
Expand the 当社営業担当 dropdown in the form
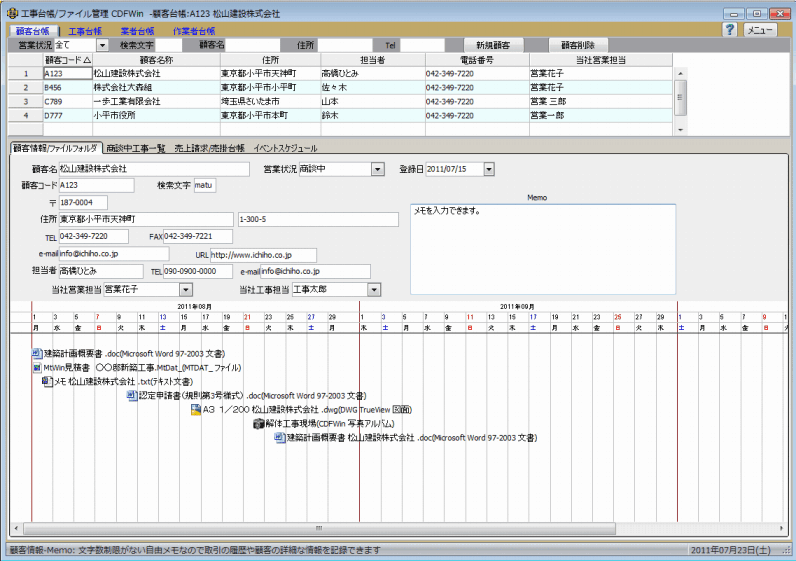click(185, 290)
